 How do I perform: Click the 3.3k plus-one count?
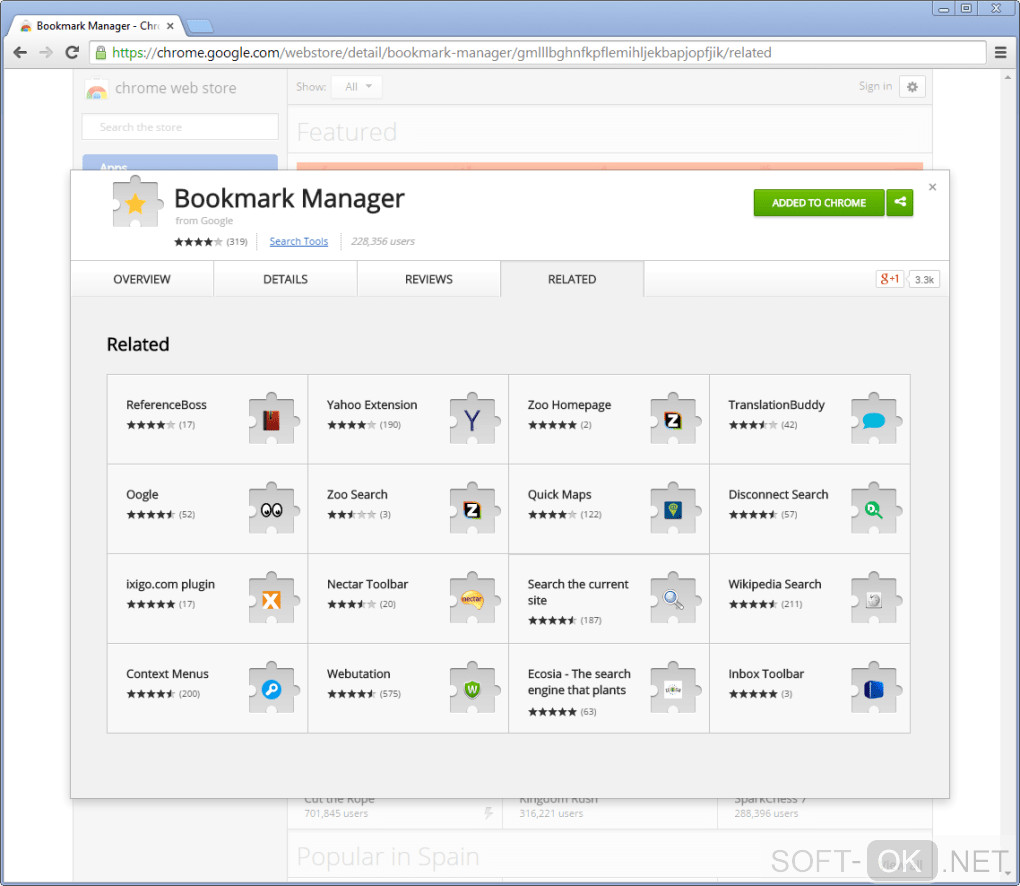(x=924, y=279)
